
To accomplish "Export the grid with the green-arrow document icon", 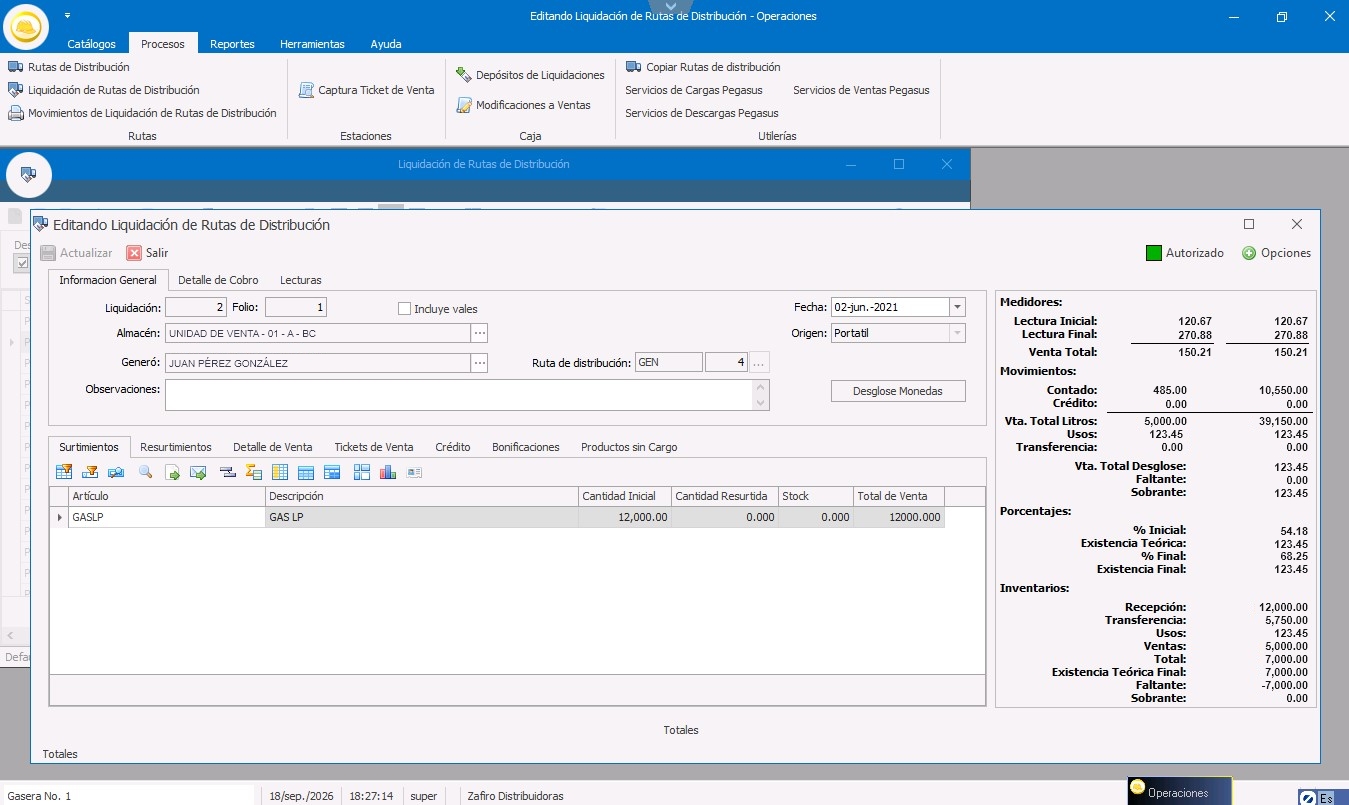I will (x=172, y=472).
